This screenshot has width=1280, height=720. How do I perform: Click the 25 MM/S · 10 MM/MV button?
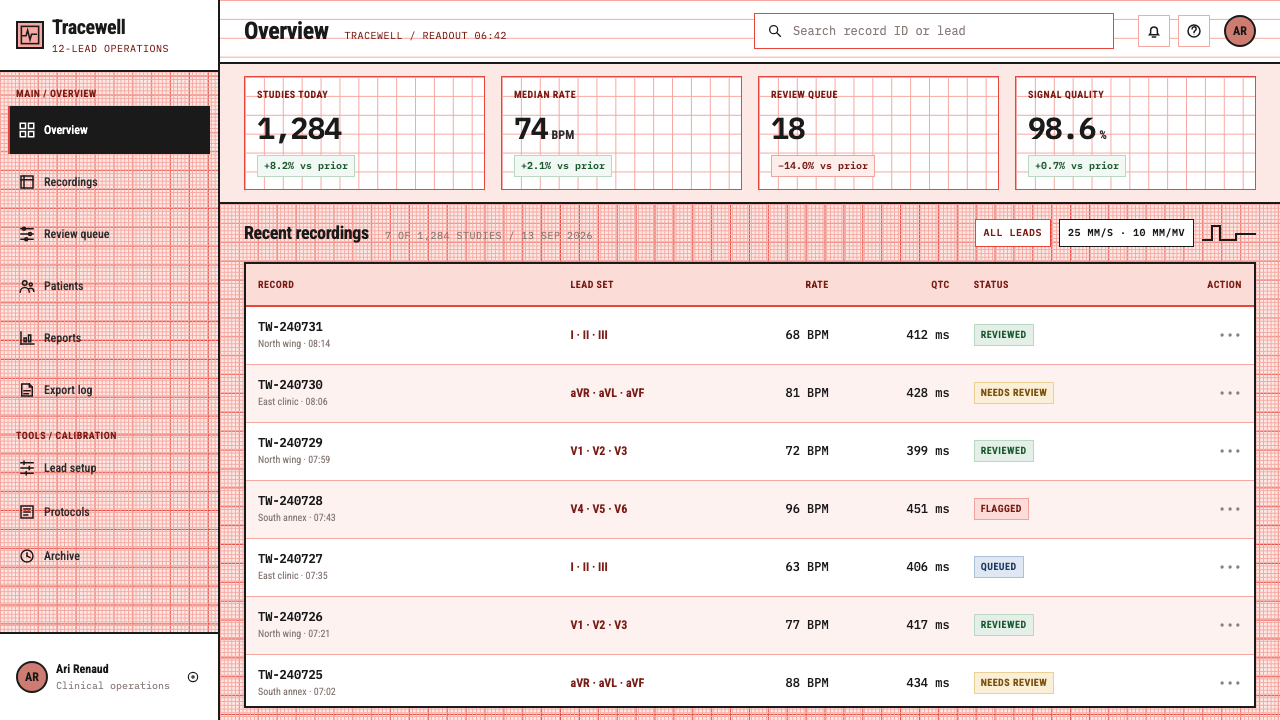pos(1126,233)
